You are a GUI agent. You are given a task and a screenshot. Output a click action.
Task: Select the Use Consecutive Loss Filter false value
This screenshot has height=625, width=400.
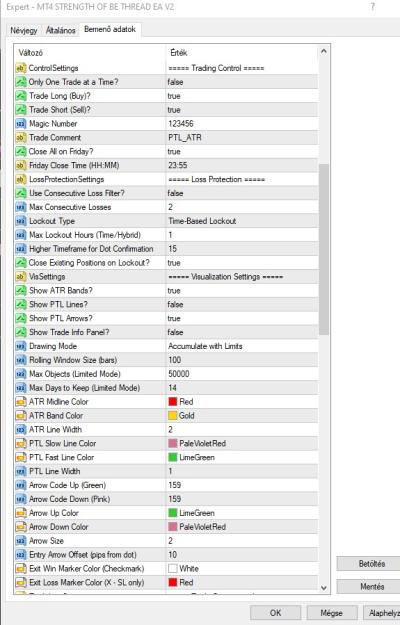point(175,193)
